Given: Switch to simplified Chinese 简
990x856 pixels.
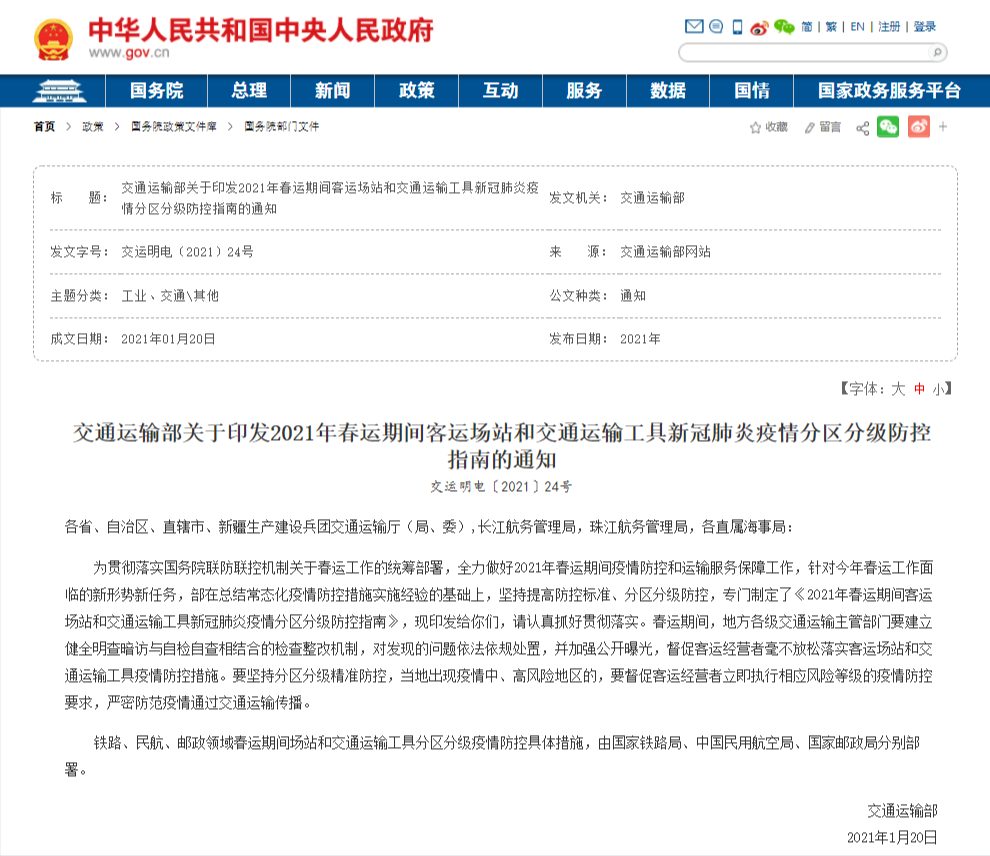Looking at the screenshot, I should point(806,27).
